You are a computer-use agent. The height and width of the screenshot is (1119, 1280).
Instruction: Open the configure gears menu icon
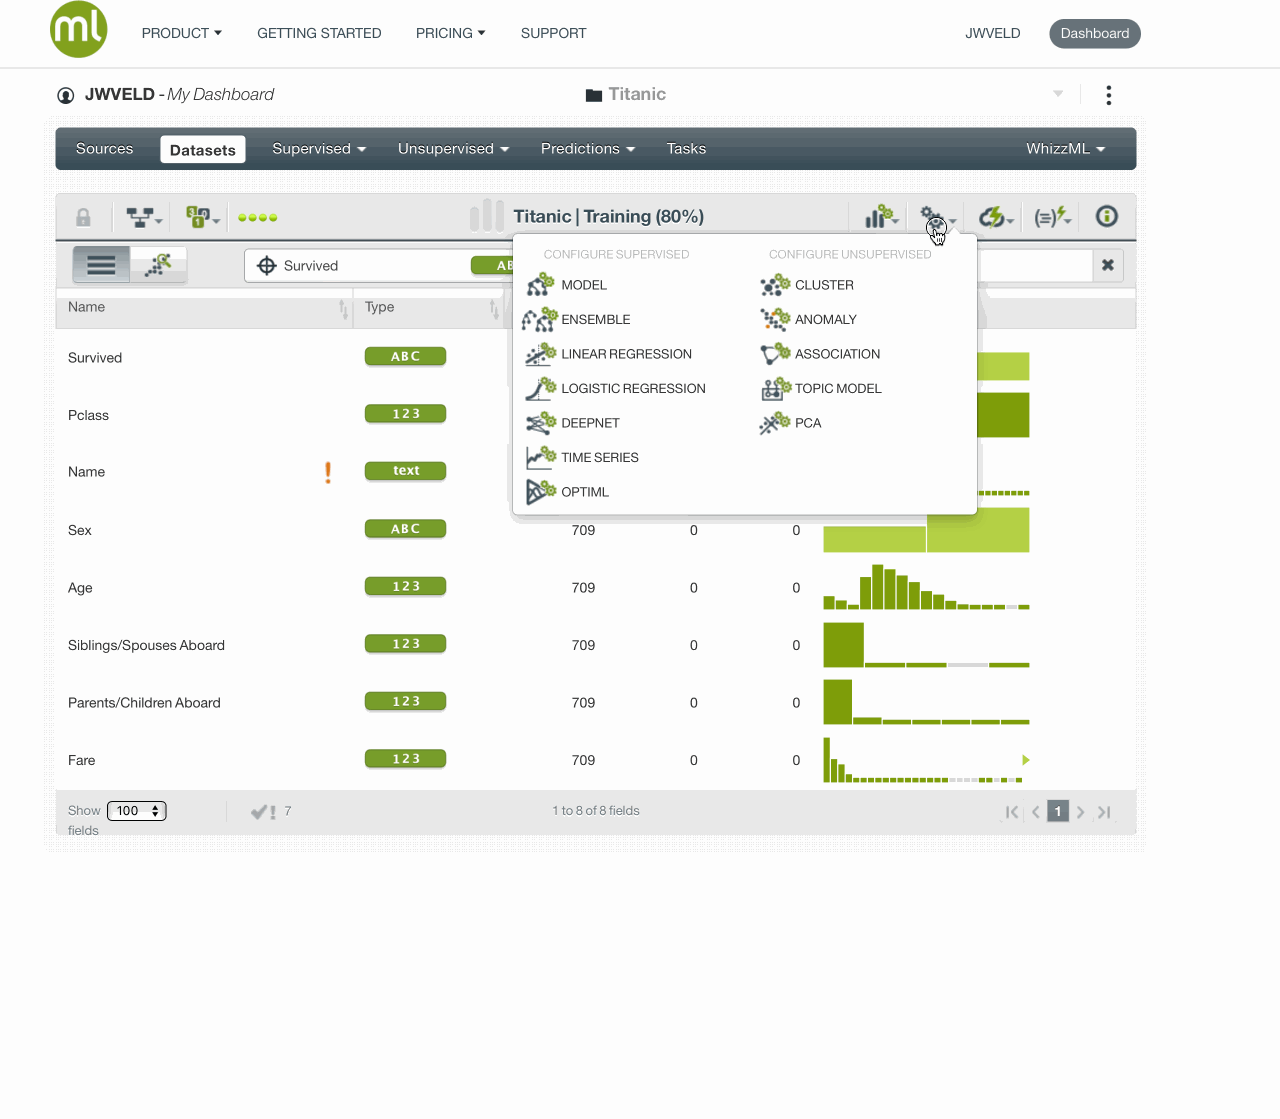click(937, 217)
